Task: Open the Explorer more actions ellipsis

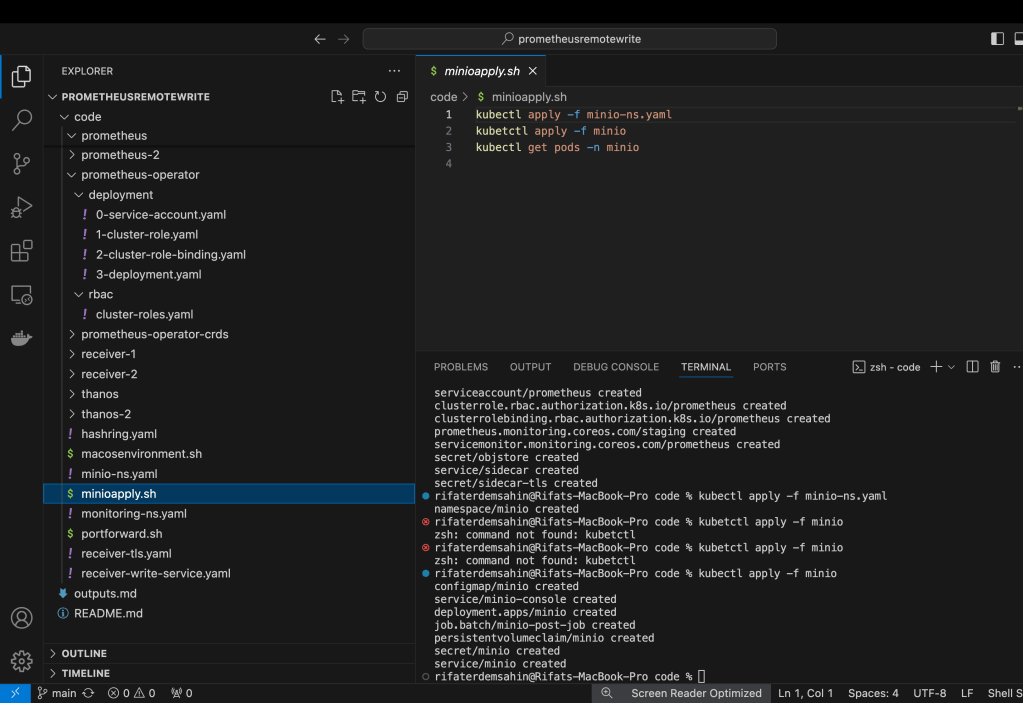Action: (394, 71)
